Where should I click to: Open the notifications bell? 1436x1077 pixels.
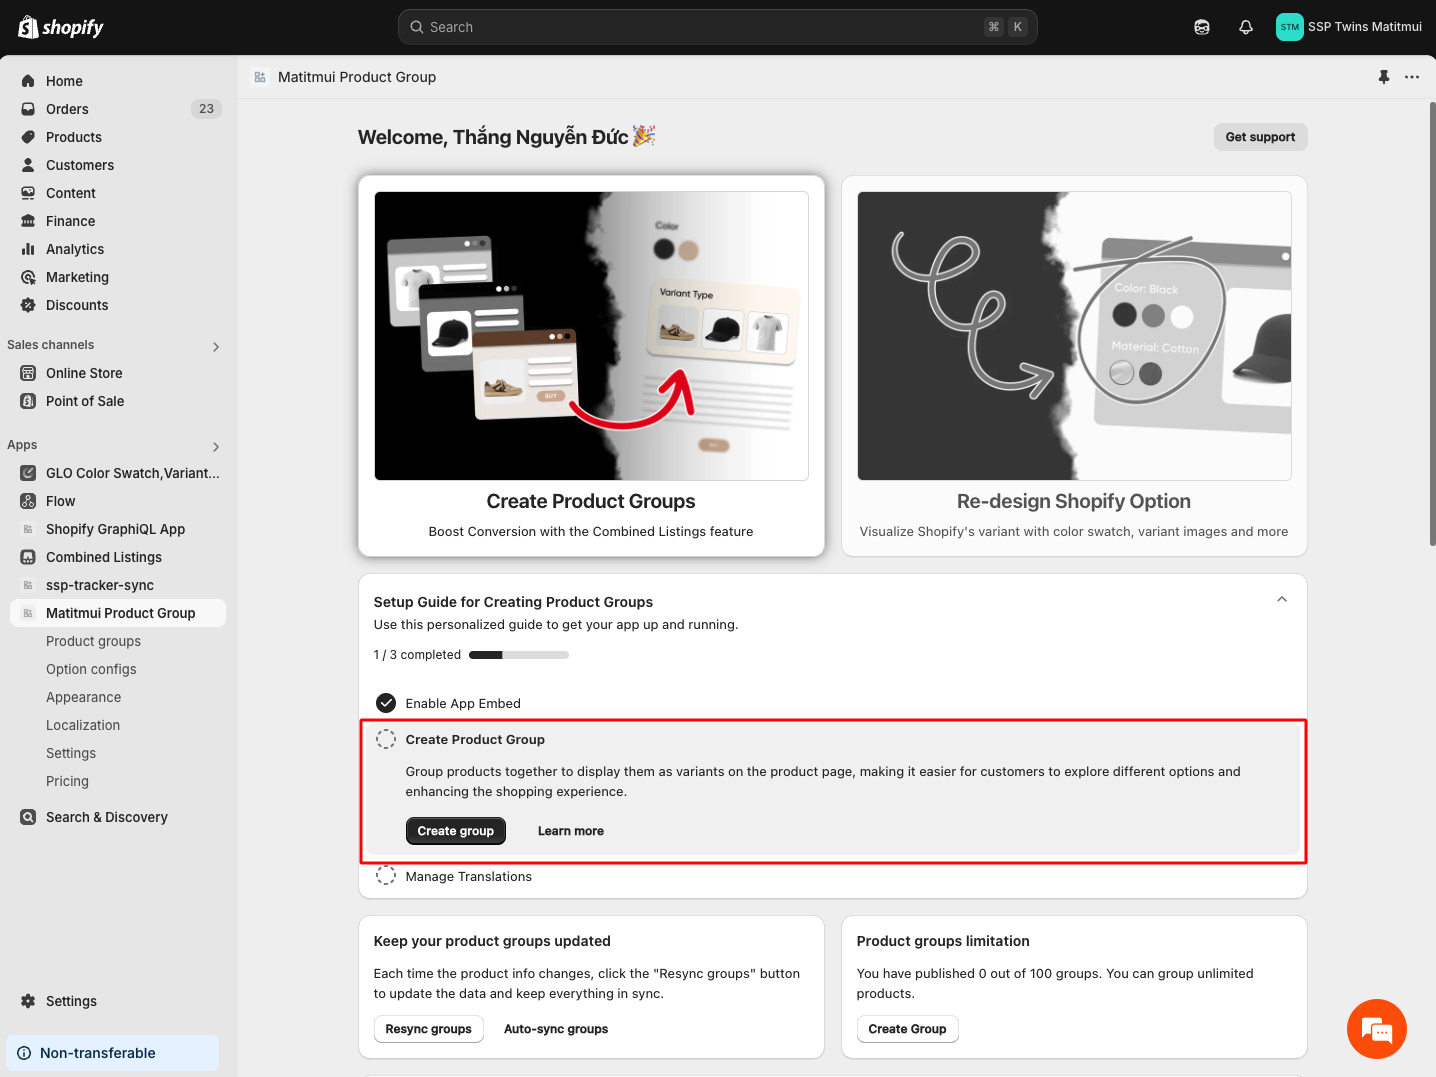1246,27
